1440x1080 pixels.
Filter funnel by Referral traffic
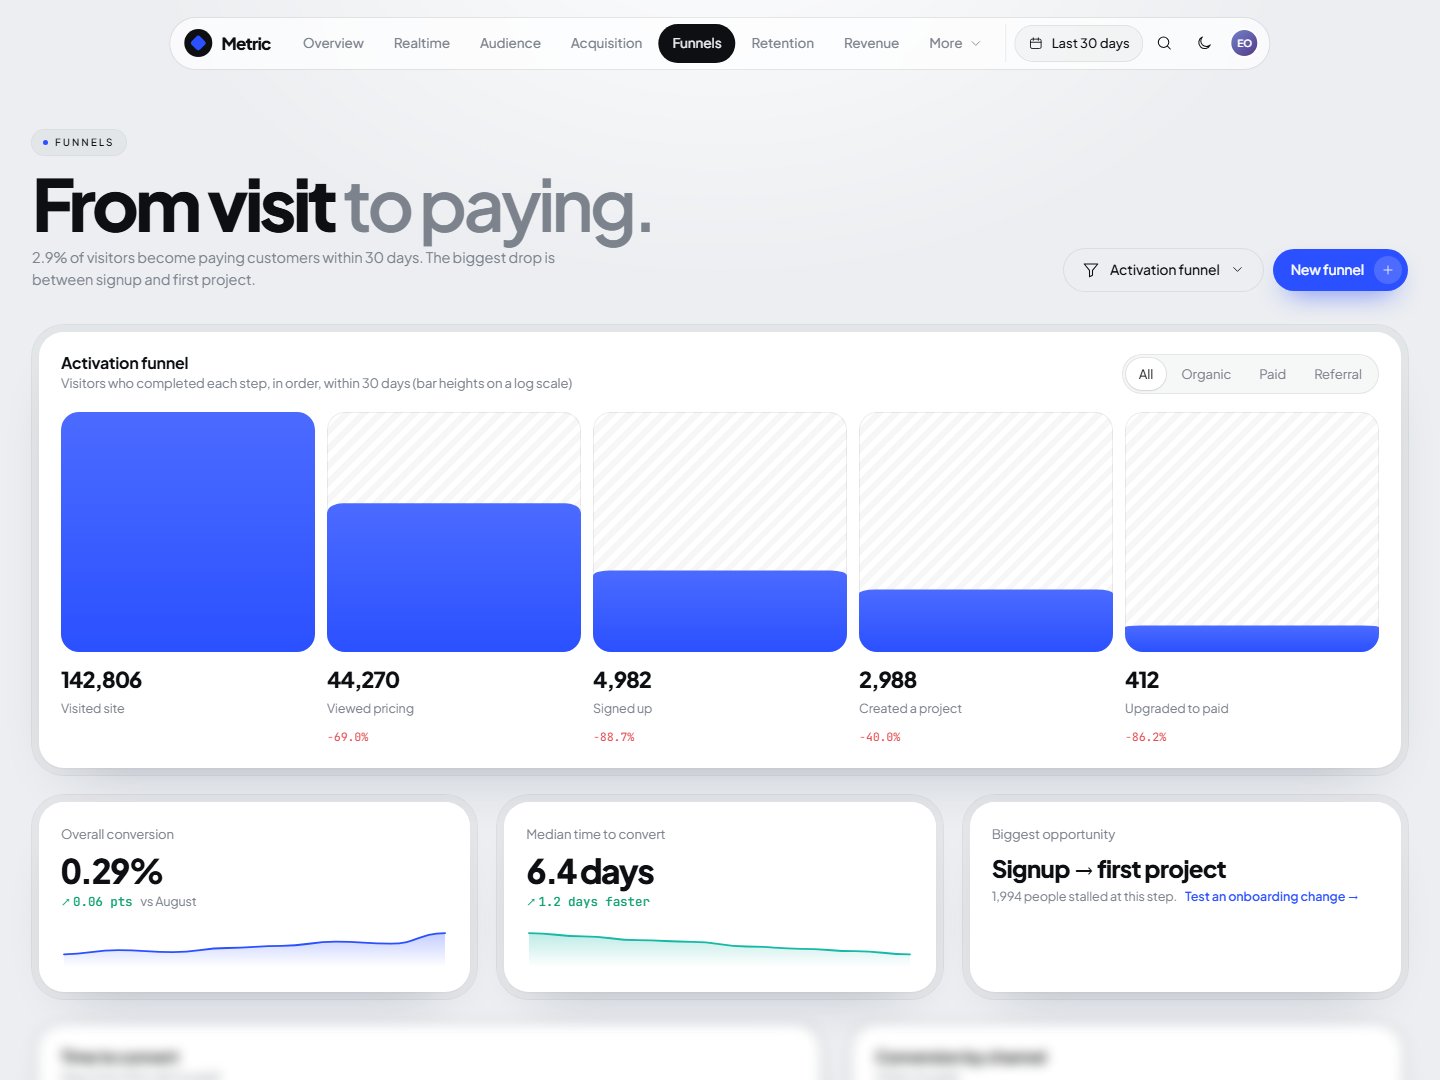(x=1338, y=374)
